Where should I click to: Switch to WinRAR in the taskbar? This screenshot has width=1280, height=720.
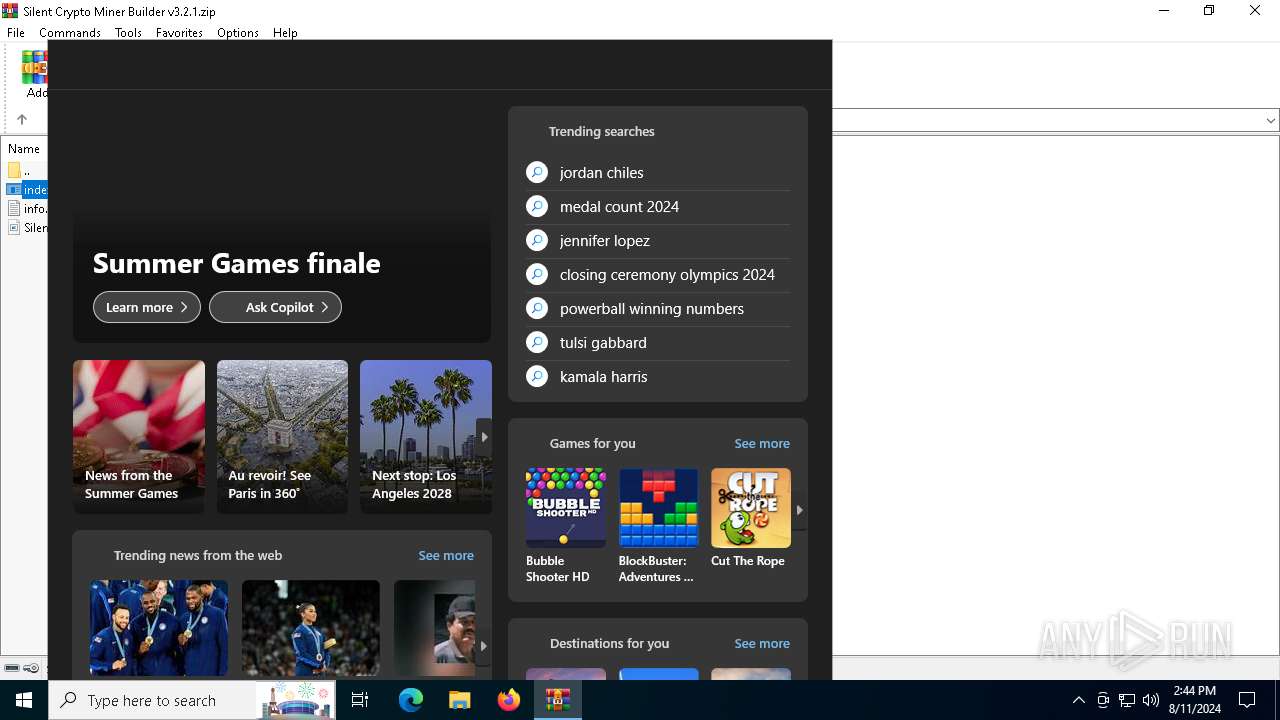[x=557, y=700]
